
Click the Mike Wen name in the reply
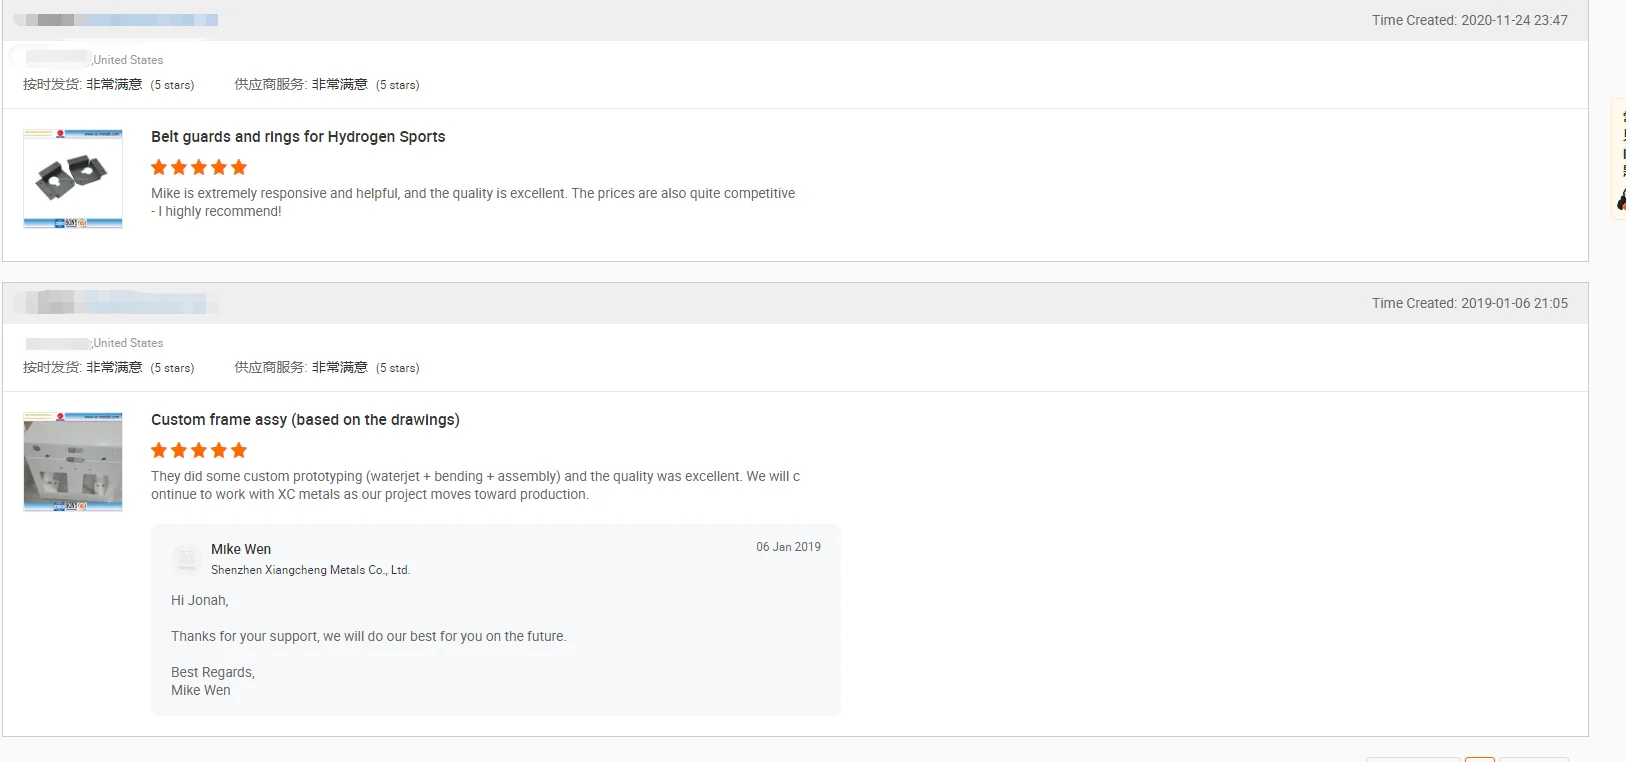coord(241,549)
